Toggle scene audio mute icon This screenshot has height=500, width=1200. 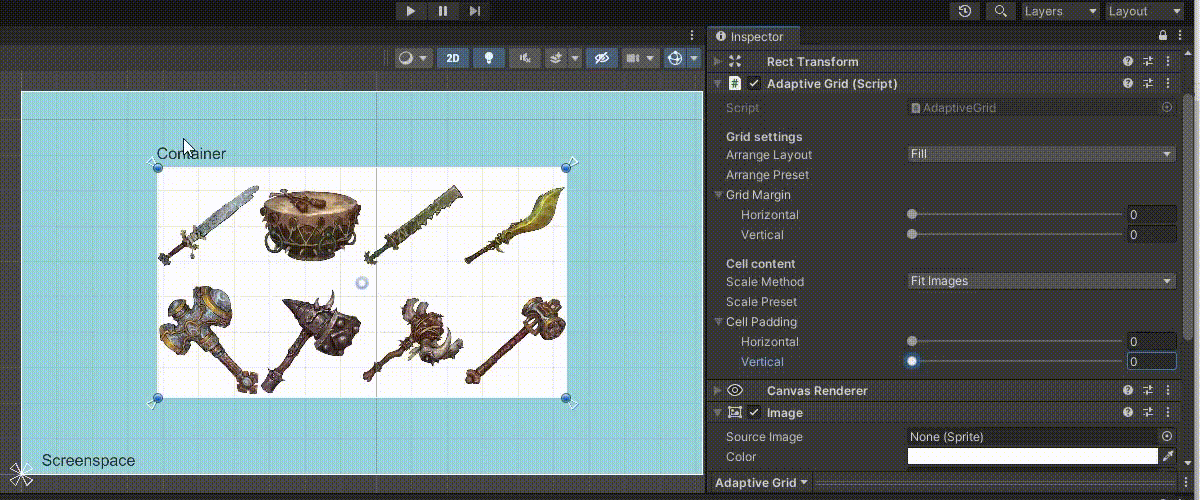[x=524, y=58]
